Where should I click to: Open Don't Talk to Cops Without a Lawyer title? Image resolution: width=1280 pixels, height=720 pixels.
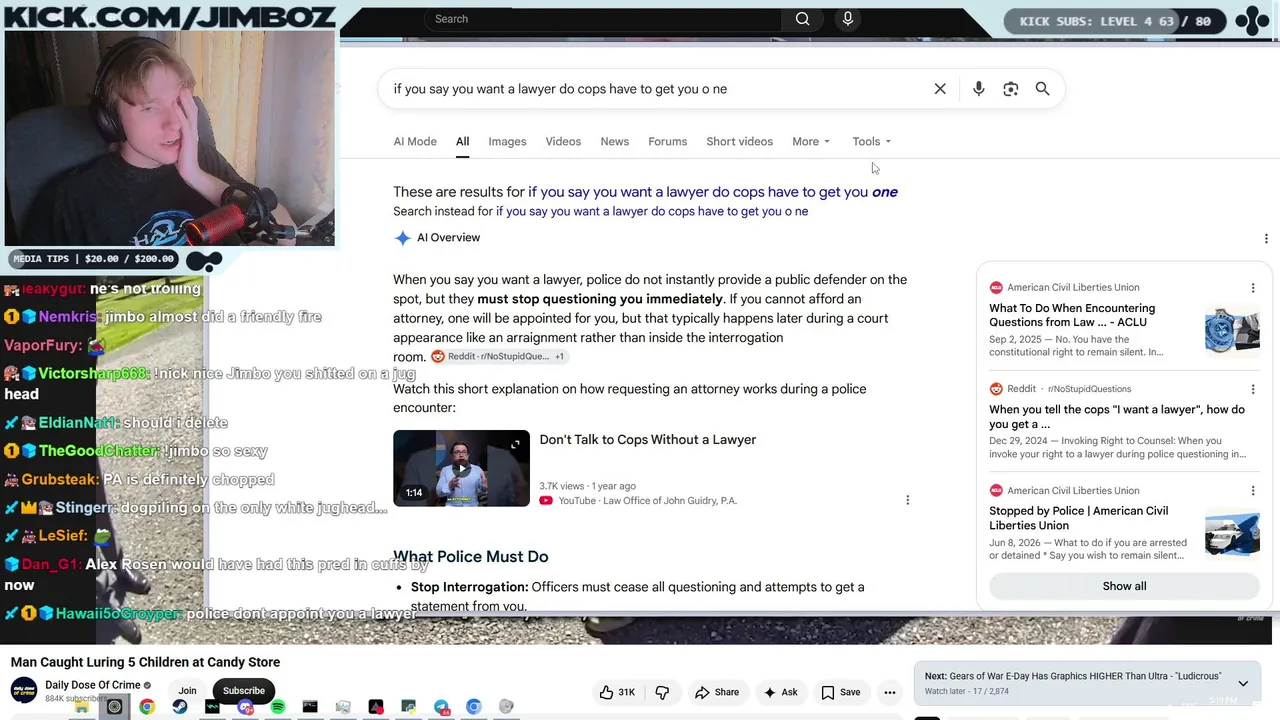click(647, 439)
